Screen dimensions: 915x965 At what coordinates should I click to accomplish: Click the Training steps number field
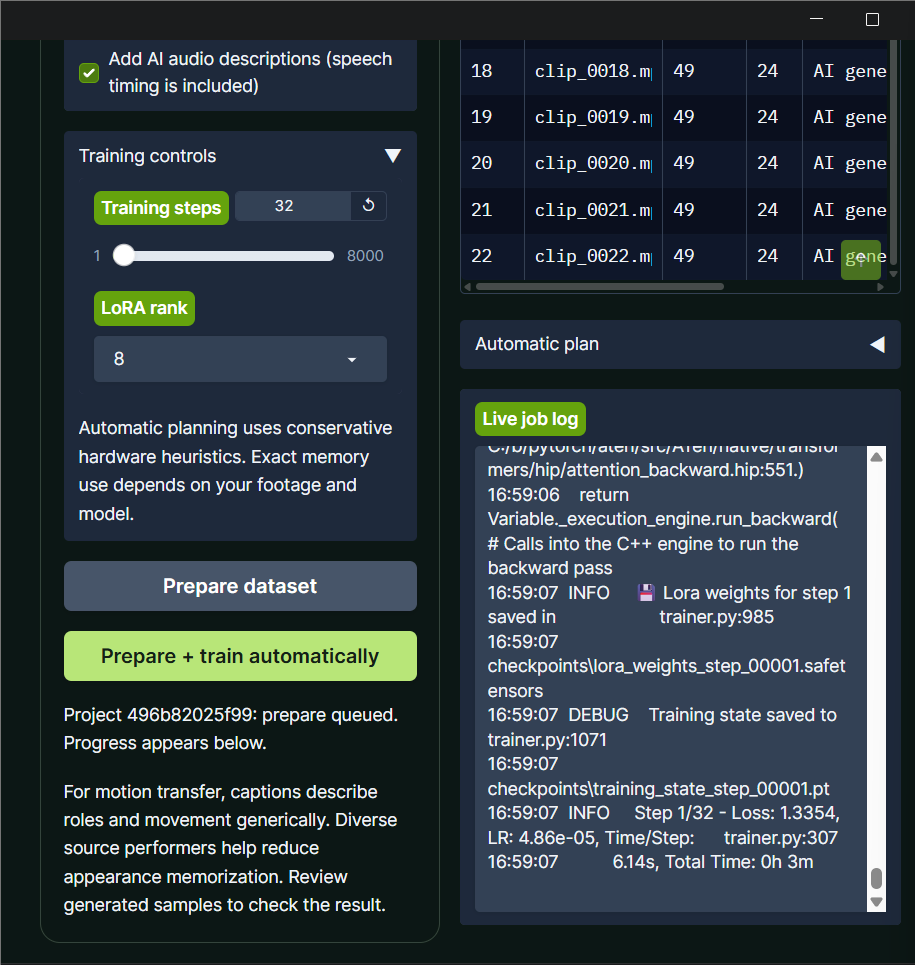pyautogui.click(x=293, y=206)
